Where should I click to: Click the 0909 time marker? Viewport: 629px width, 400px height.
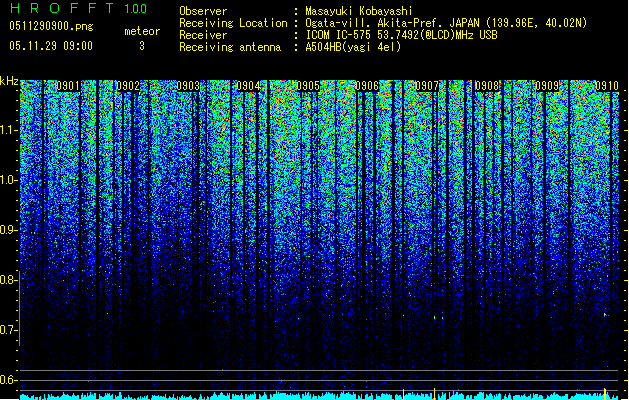tap(547, 86)
